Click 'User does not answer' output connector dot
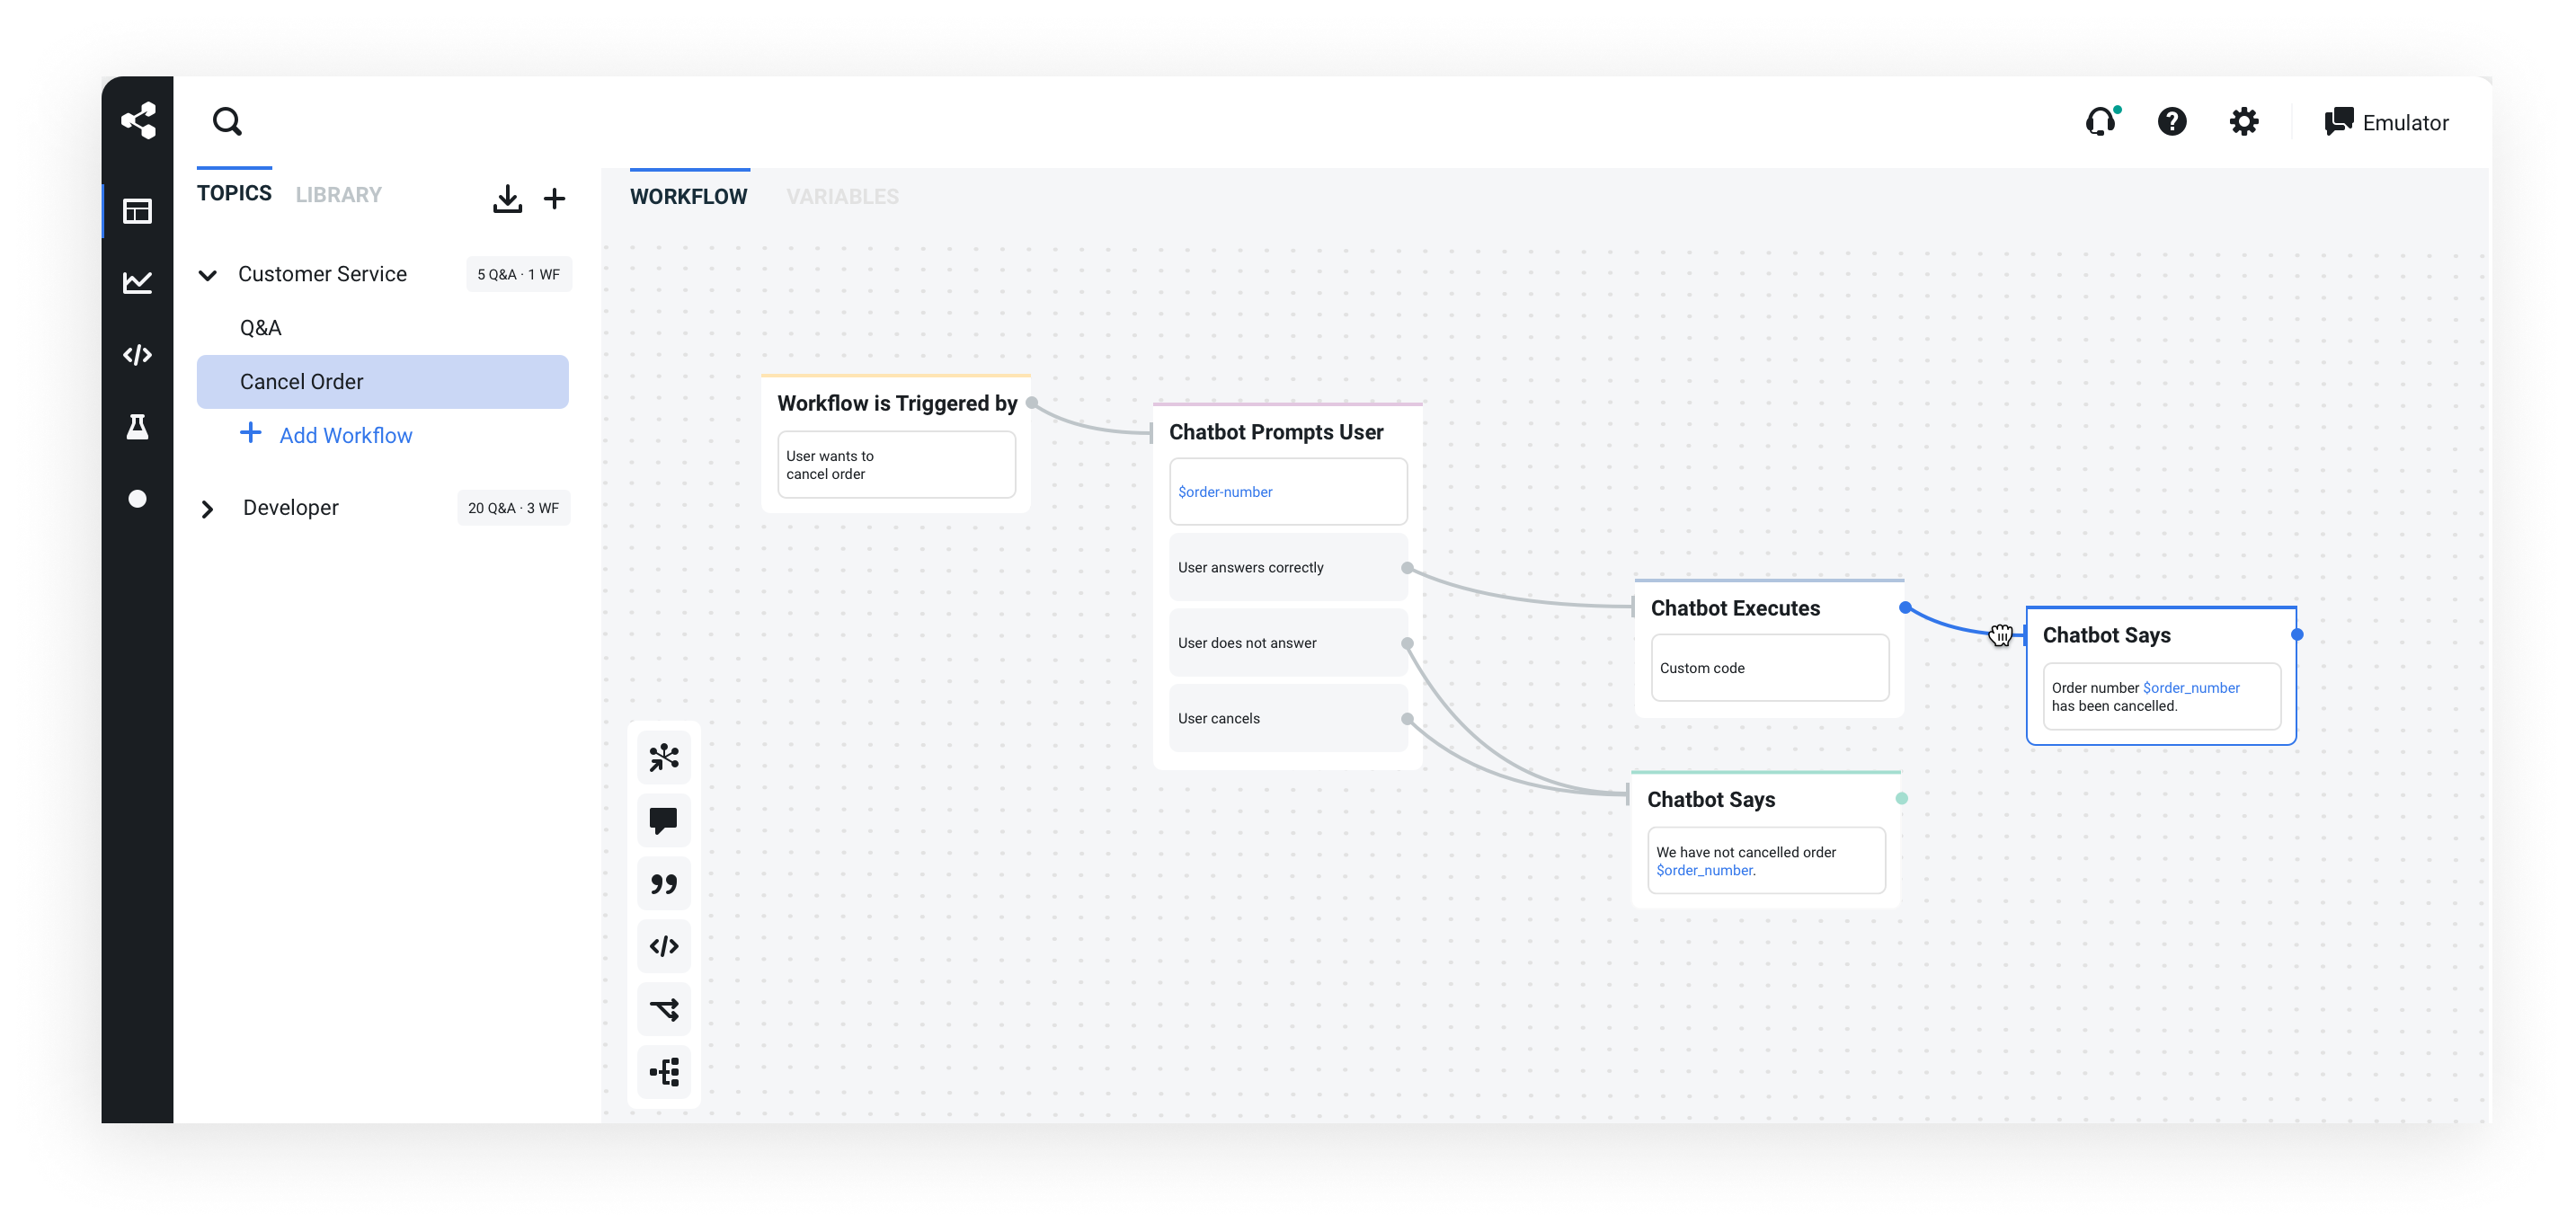 pos(1407,643)
